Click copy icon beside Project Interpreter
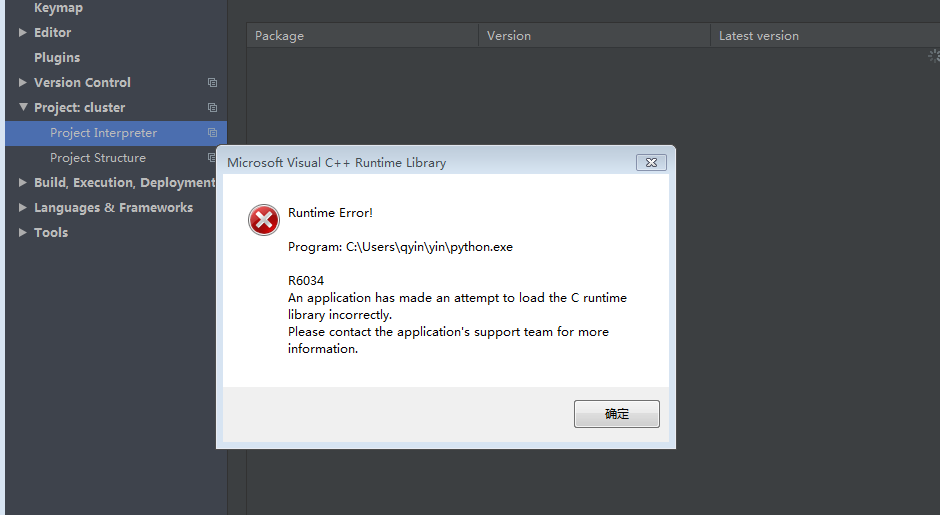This screenshot has width=940, height=515. [212, 132]
